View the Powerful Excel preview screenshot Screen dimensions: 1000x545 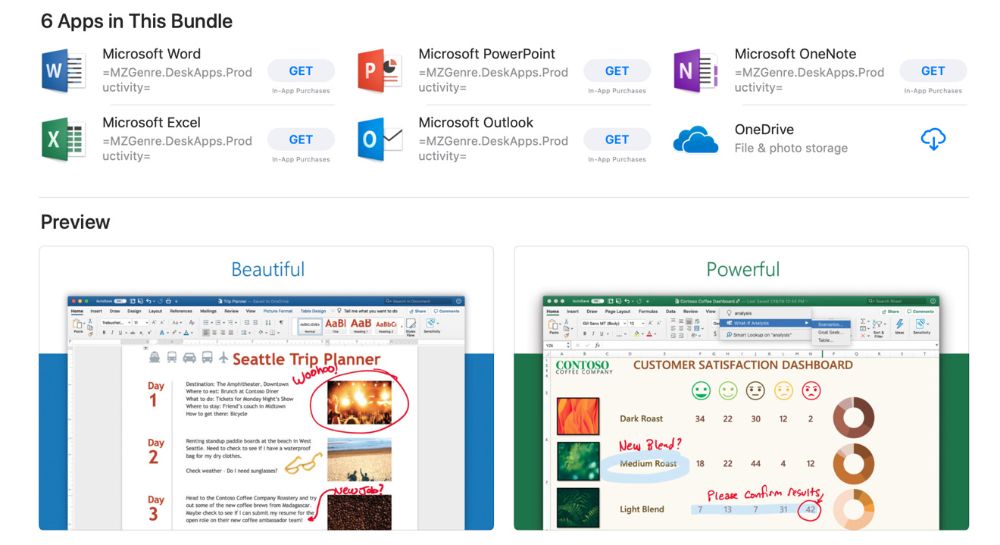(741, 388)
